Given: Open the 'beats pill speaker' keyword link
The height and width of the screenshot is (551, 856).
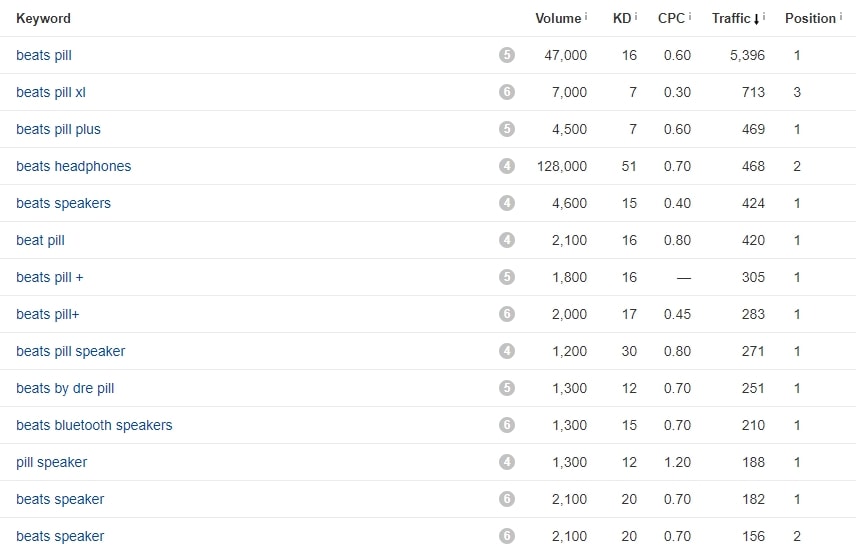Looking at the screenshot, I should (x=70, y=351).
